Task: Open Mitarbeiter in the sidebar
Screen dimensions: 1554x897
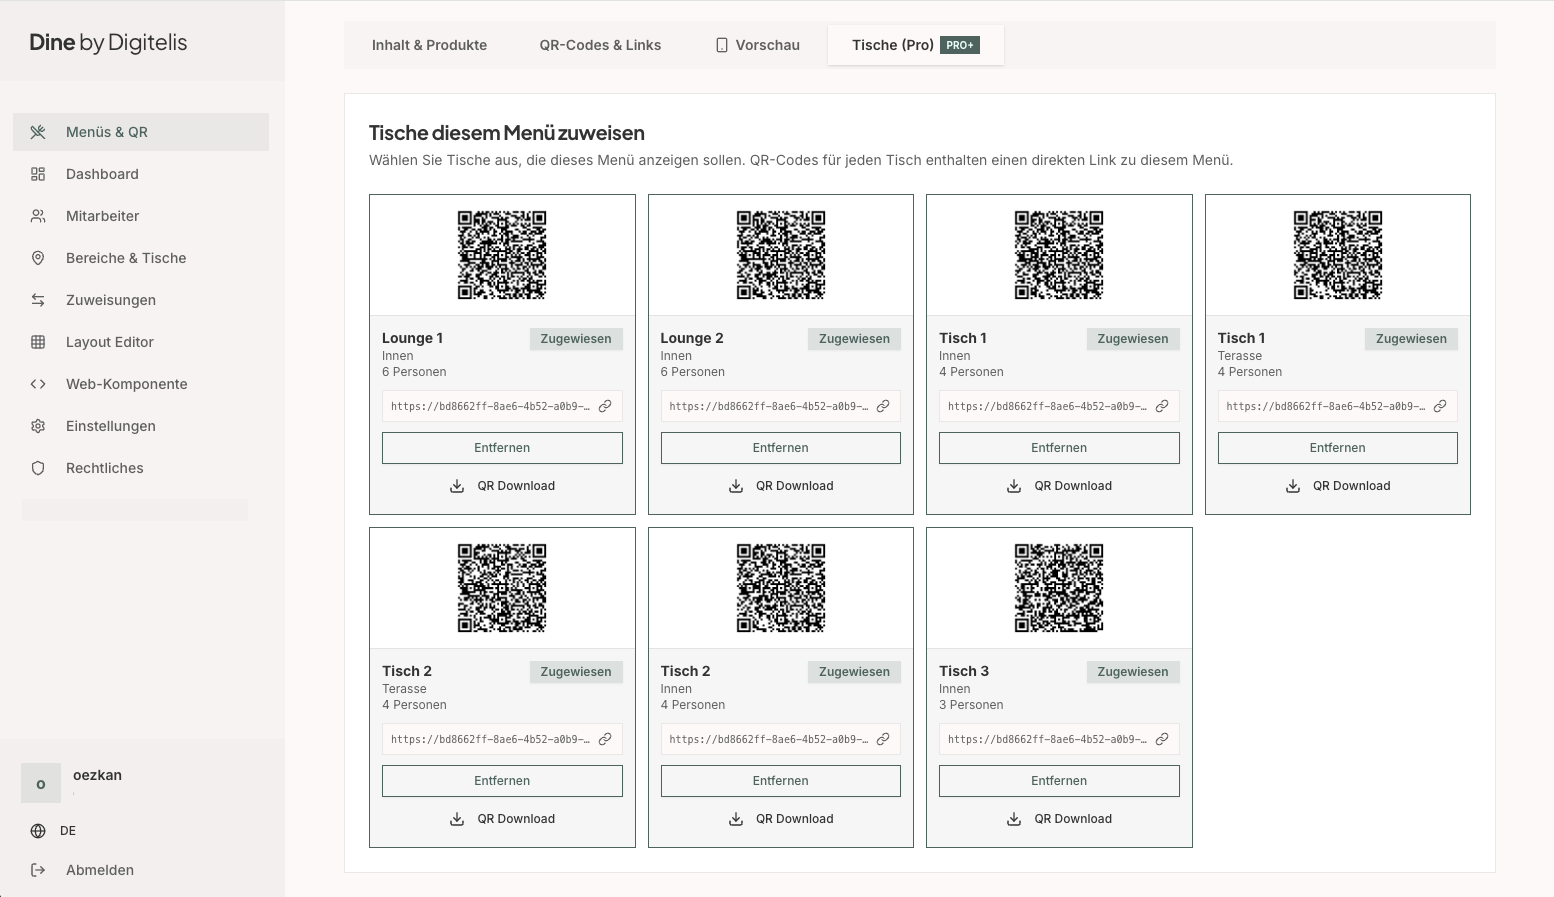Action: pyautogui.click(x=141, y=216)
